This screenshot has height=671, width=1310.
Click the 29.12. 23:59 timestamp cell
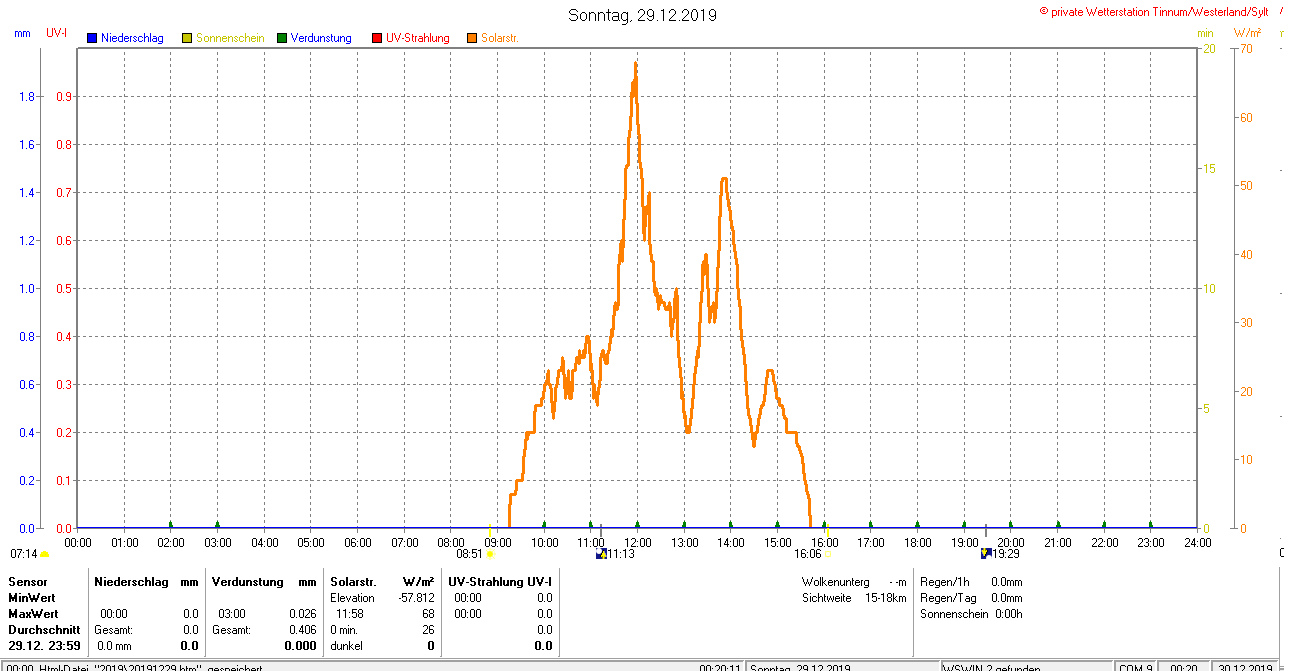(x=44, y=646)
